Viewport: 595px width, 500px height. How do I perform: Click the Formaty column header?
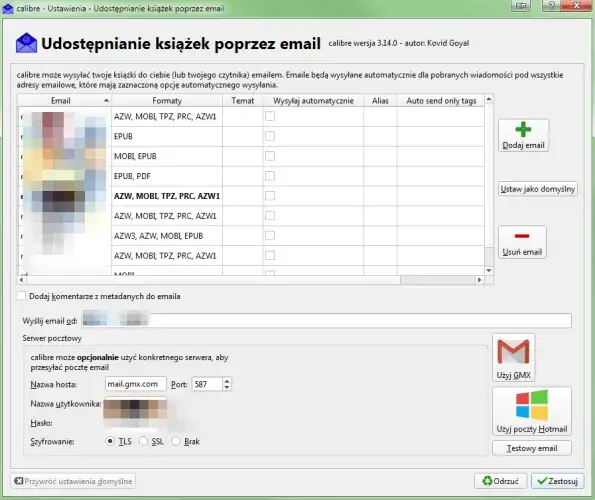[167, 101]
